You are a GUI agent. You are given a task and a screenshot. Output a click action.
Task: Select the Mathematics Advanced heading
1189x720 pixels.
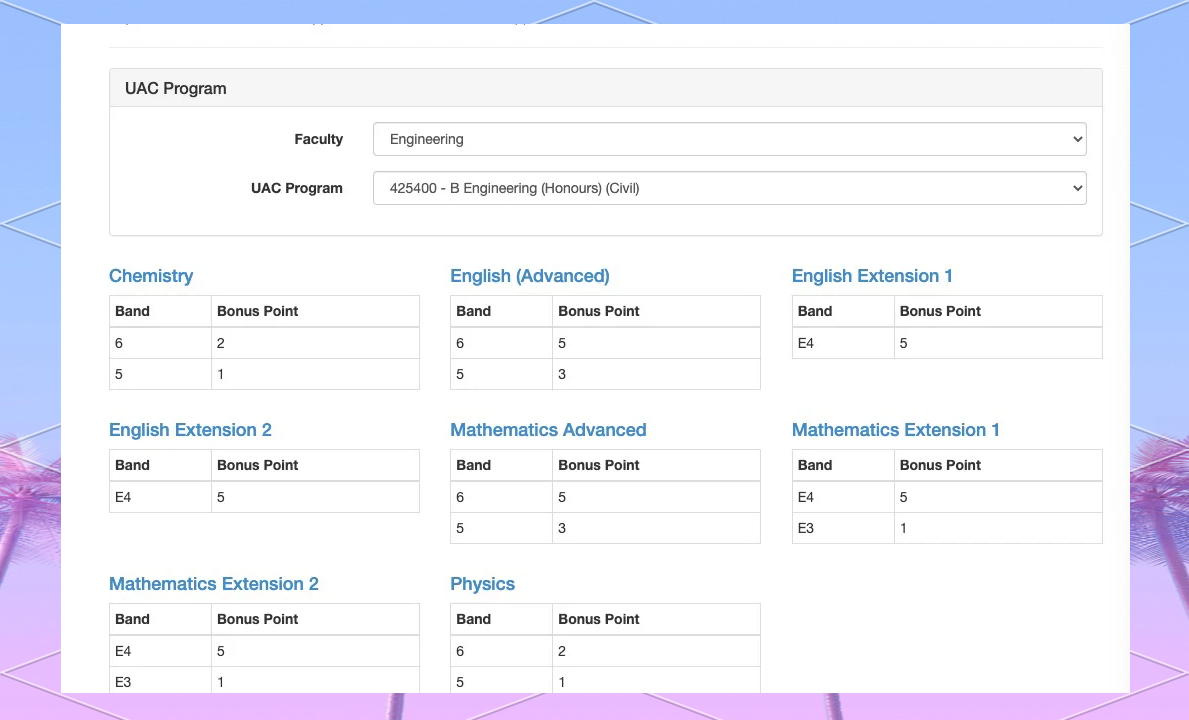[x=548, y=430]
